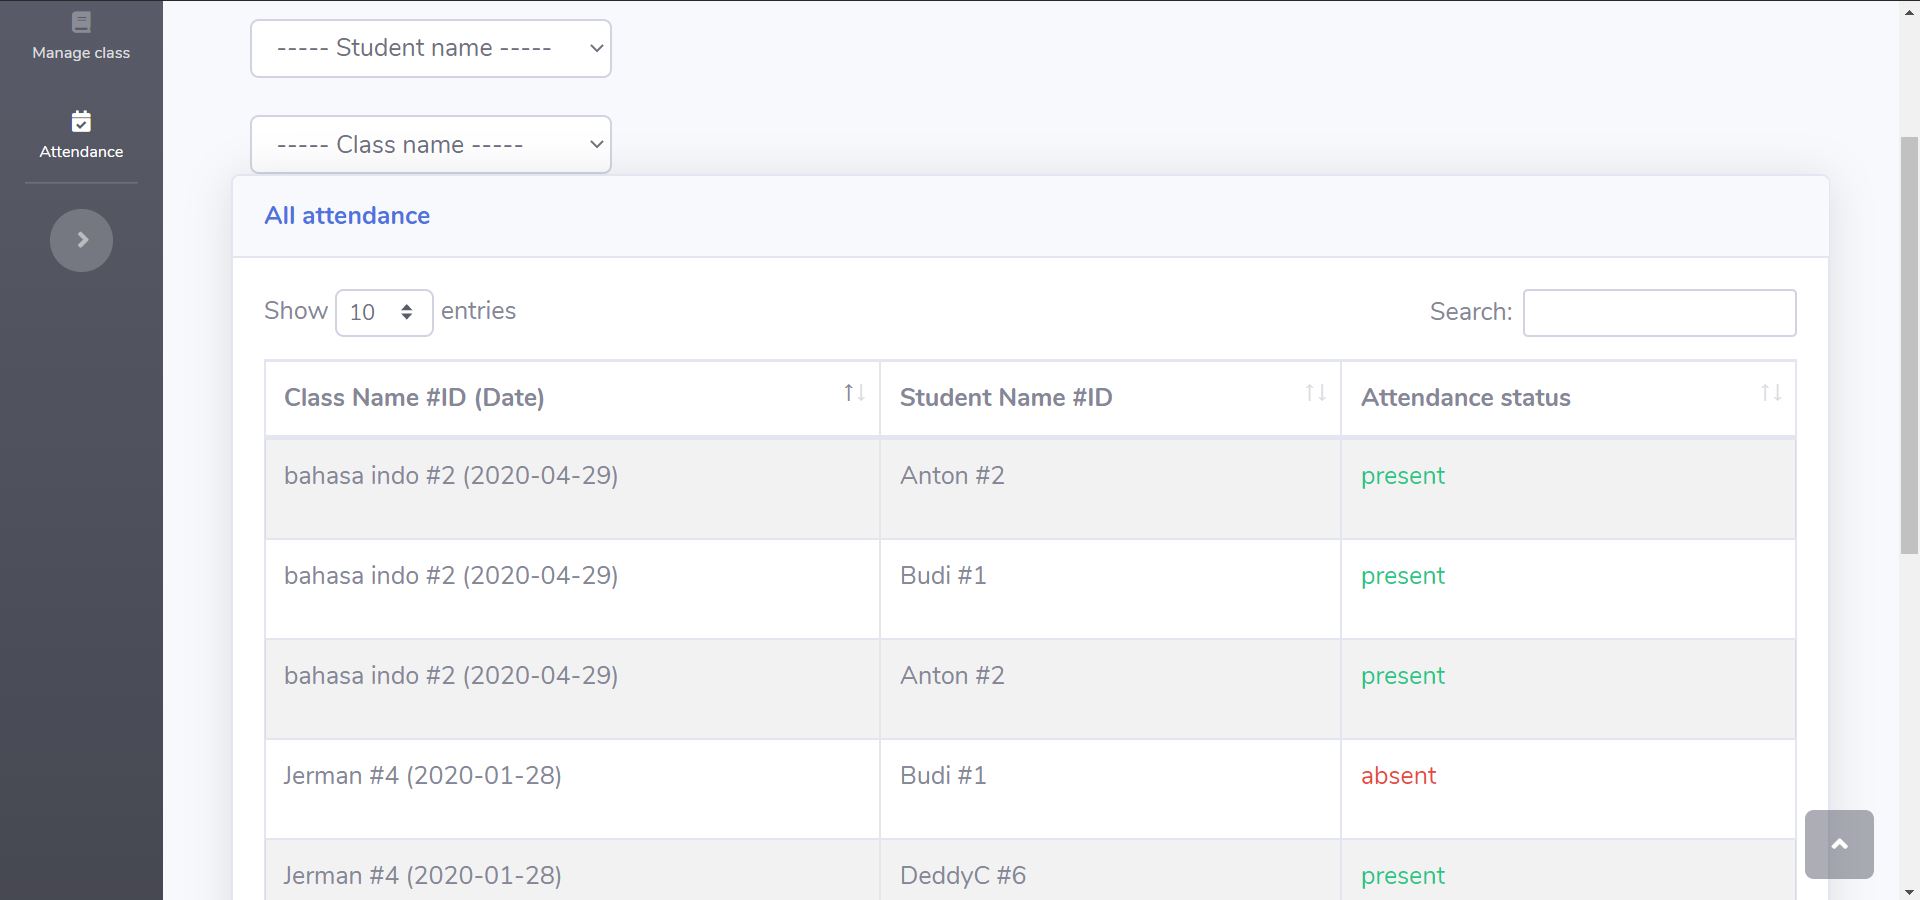Click the scroll-to-top arrow button

pyautogui.click(x=1838, y=844)
